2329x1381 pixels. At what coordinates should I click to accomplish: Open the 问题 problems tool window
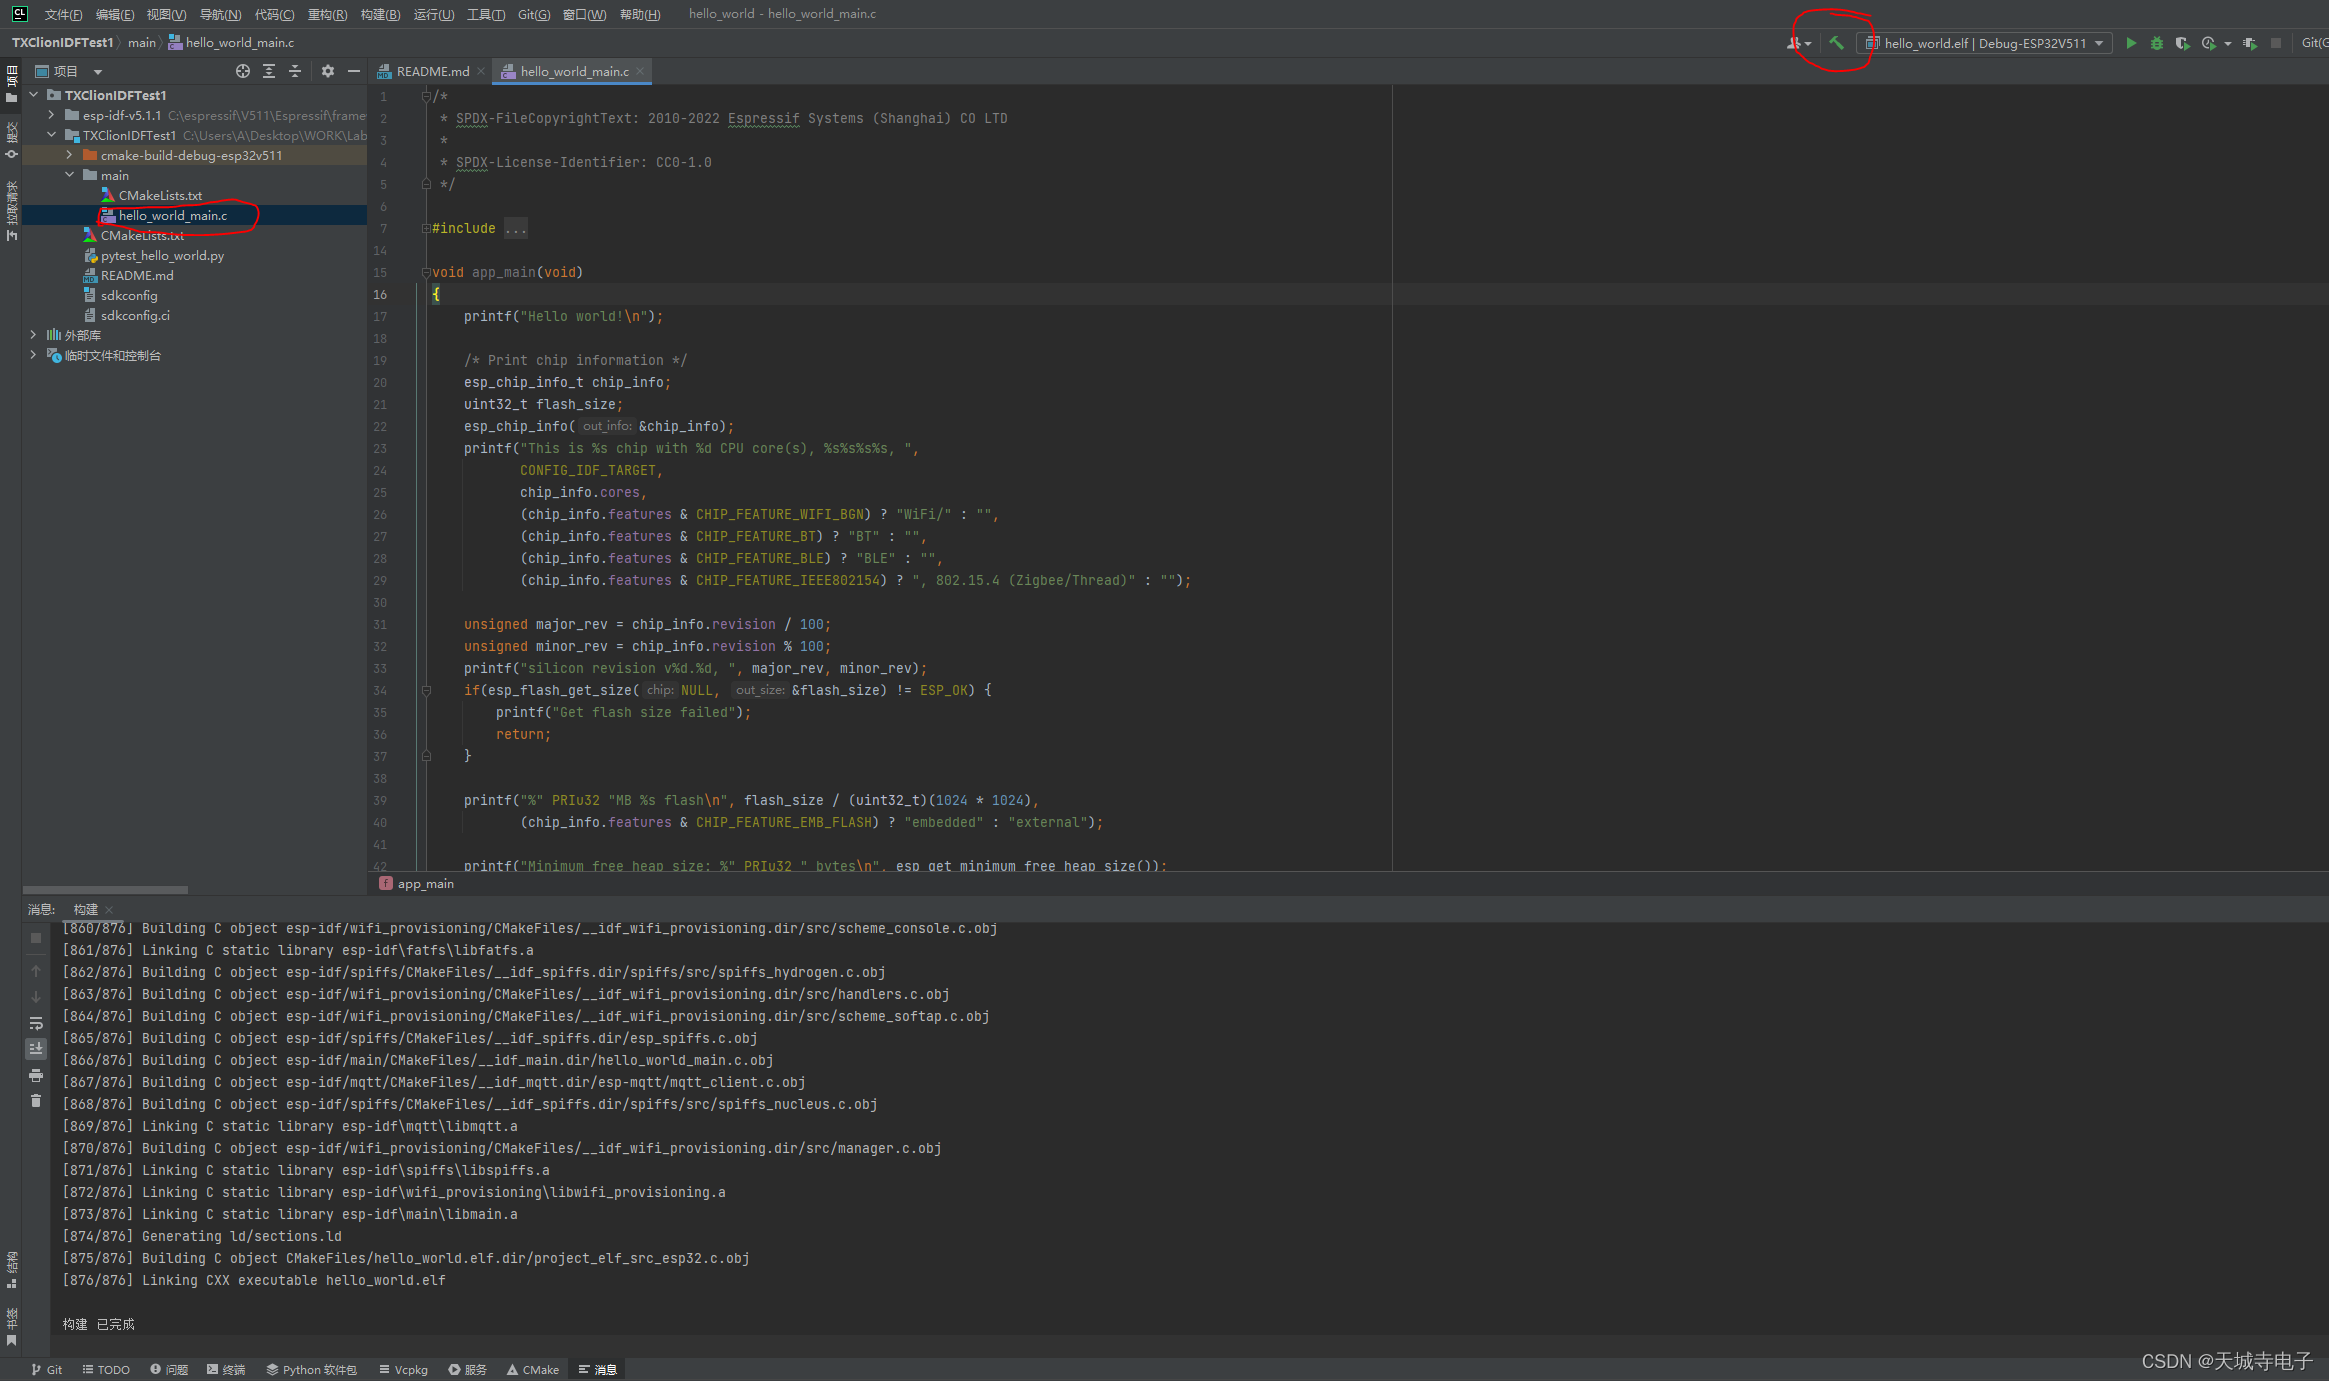point(169,1369)
